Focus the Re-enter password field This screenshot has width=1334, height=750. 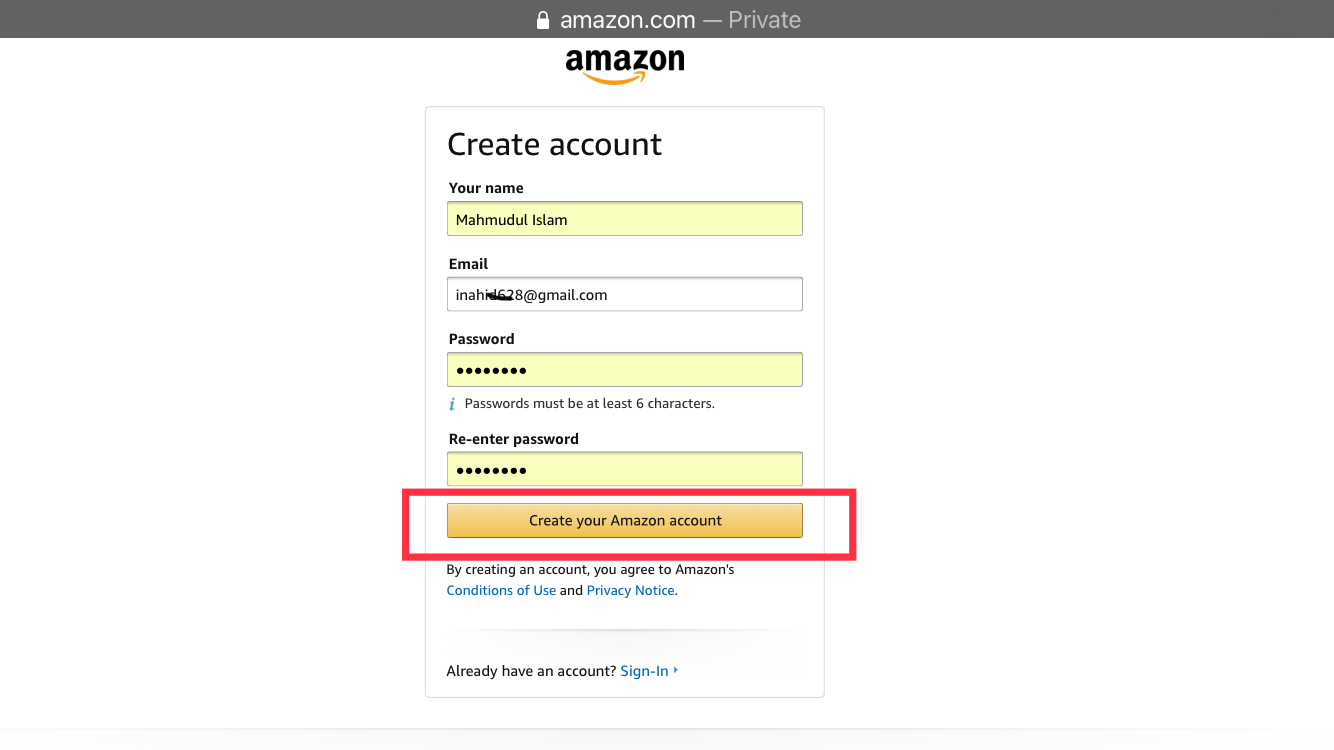[624, 468]
